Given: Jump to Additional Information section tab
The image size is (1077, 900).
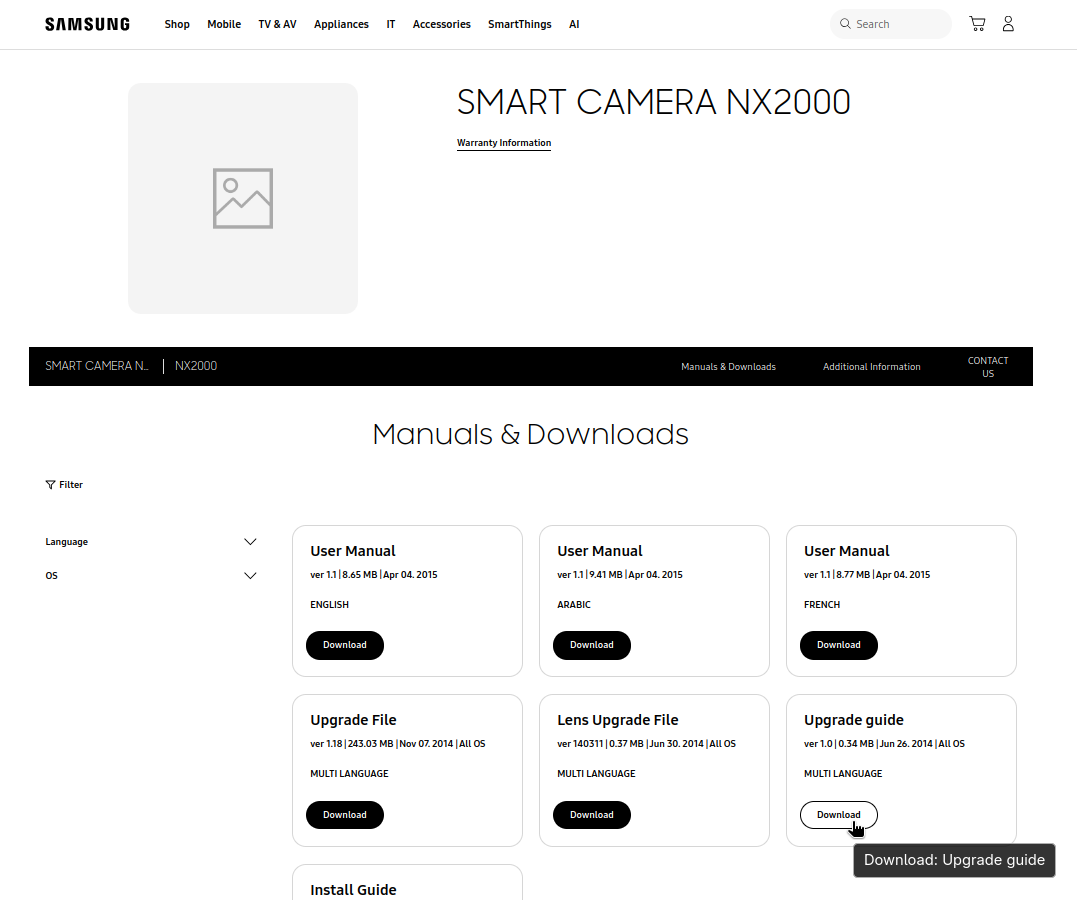Looking at the screenshot, I should [x=872, y=367].
